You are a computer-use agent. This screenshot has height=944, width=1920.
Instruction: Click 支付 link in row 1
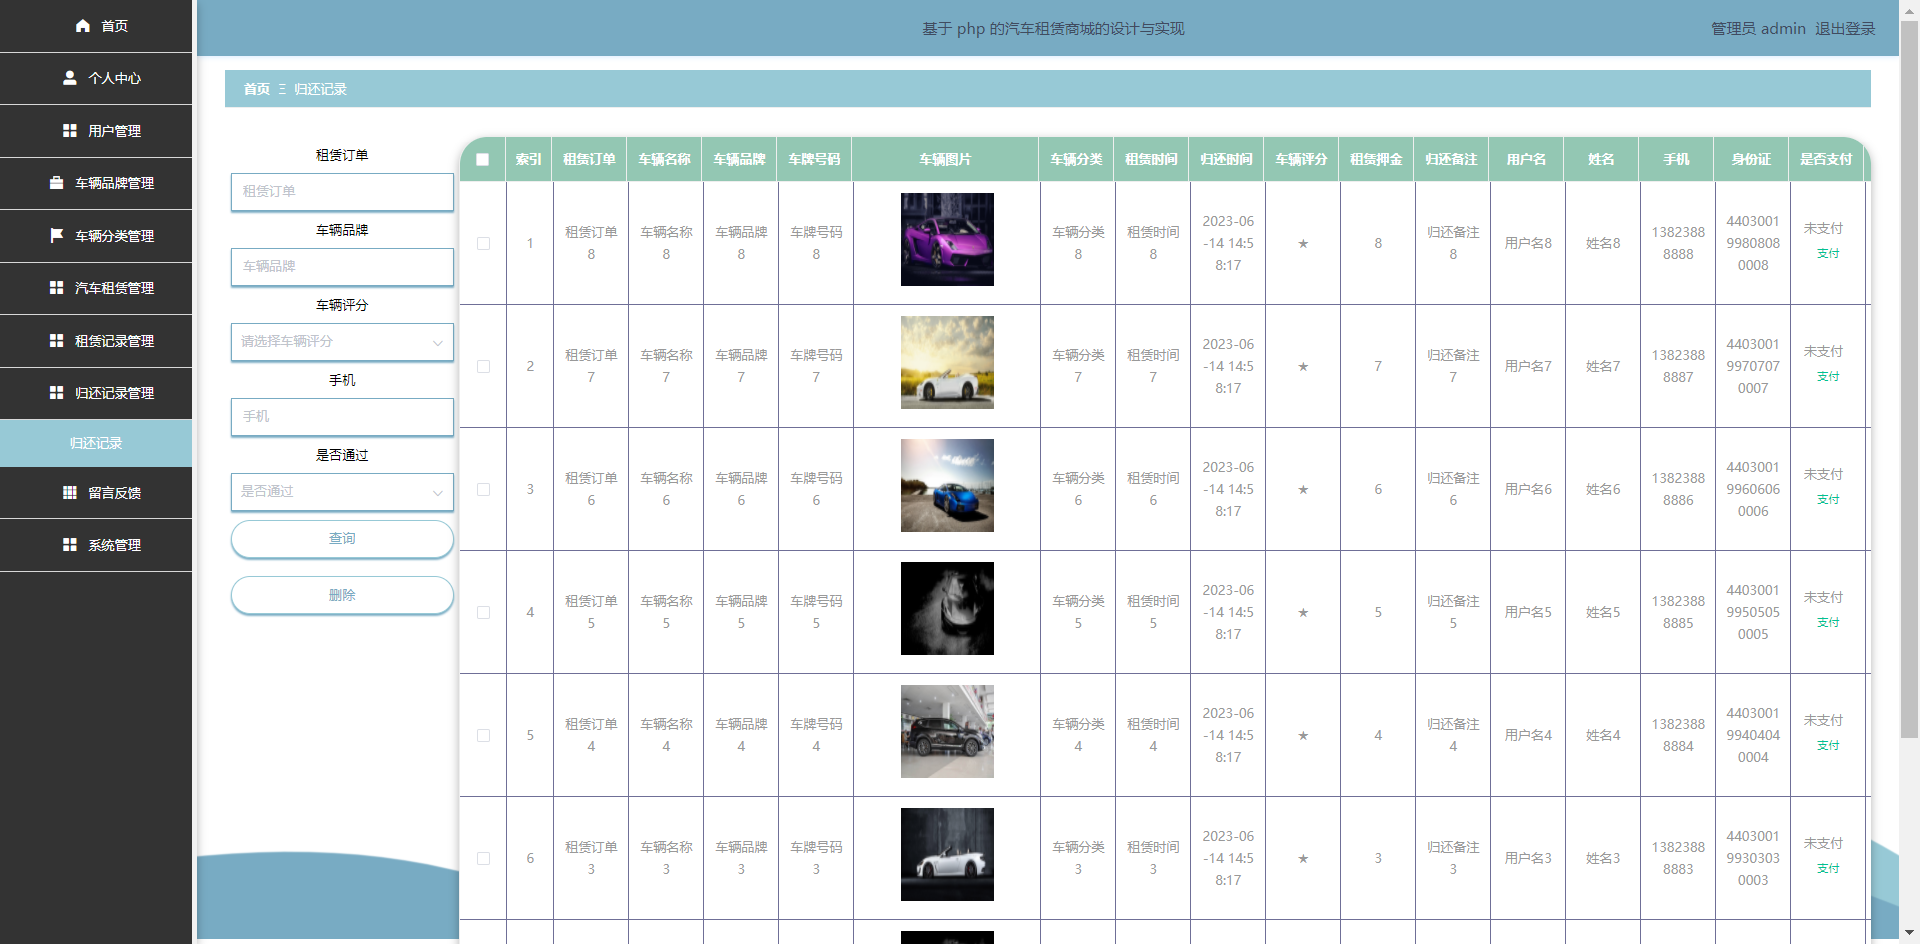tap(1828, 254)
